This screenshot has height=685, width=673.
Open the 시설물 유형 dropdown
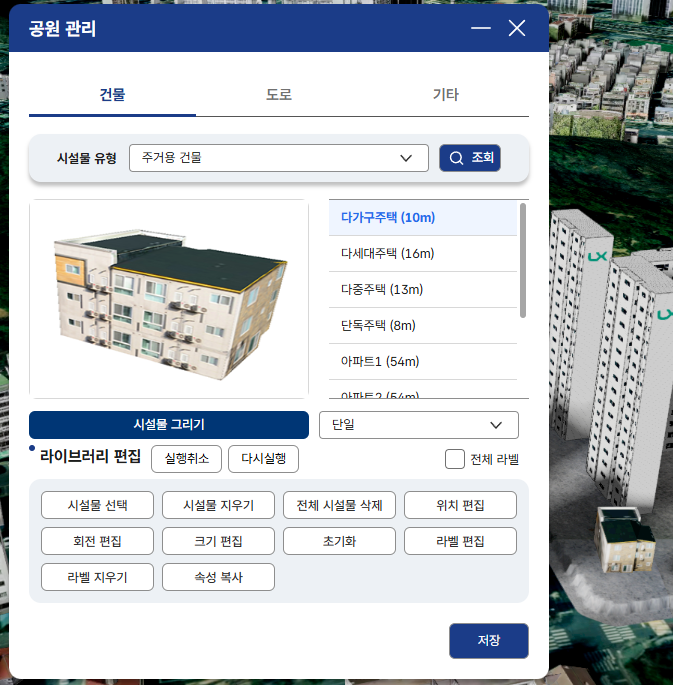tap(279, 158)
